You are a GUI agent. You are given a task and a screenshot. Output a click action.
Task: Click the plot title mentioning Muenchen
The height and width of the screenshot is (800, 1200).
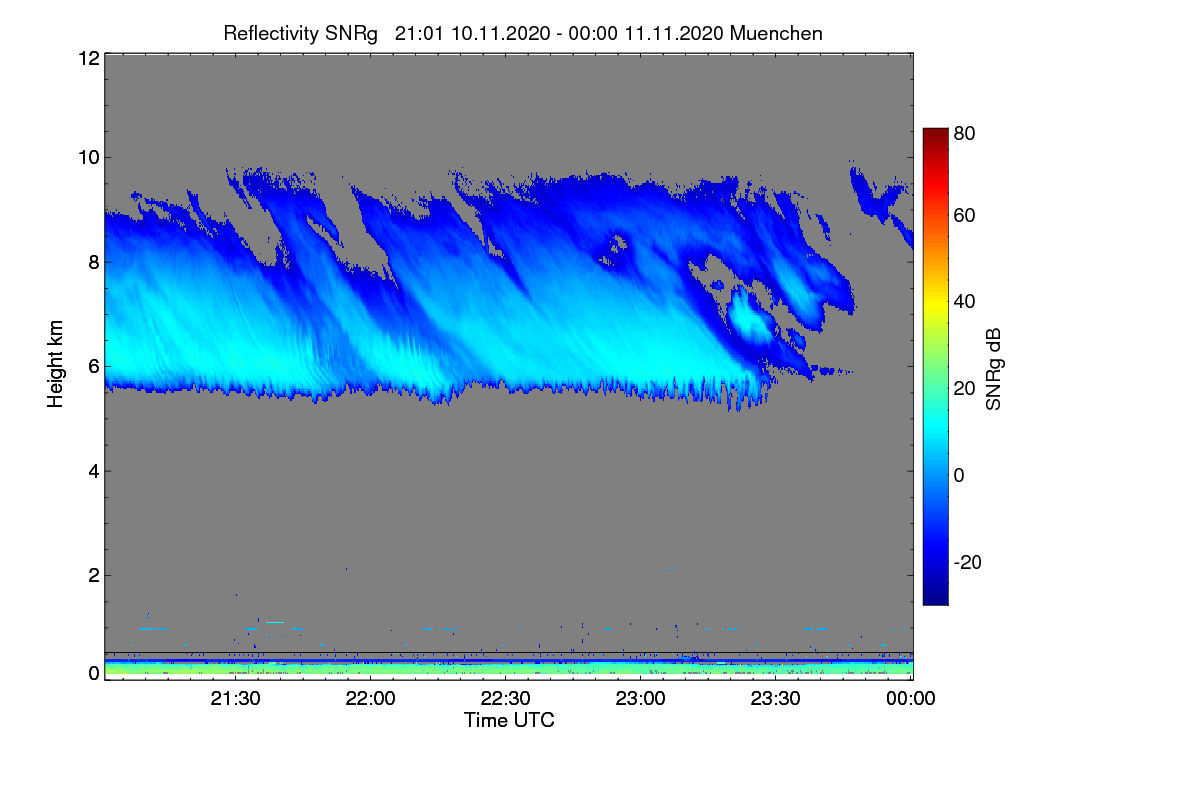[x=523, y=33]
